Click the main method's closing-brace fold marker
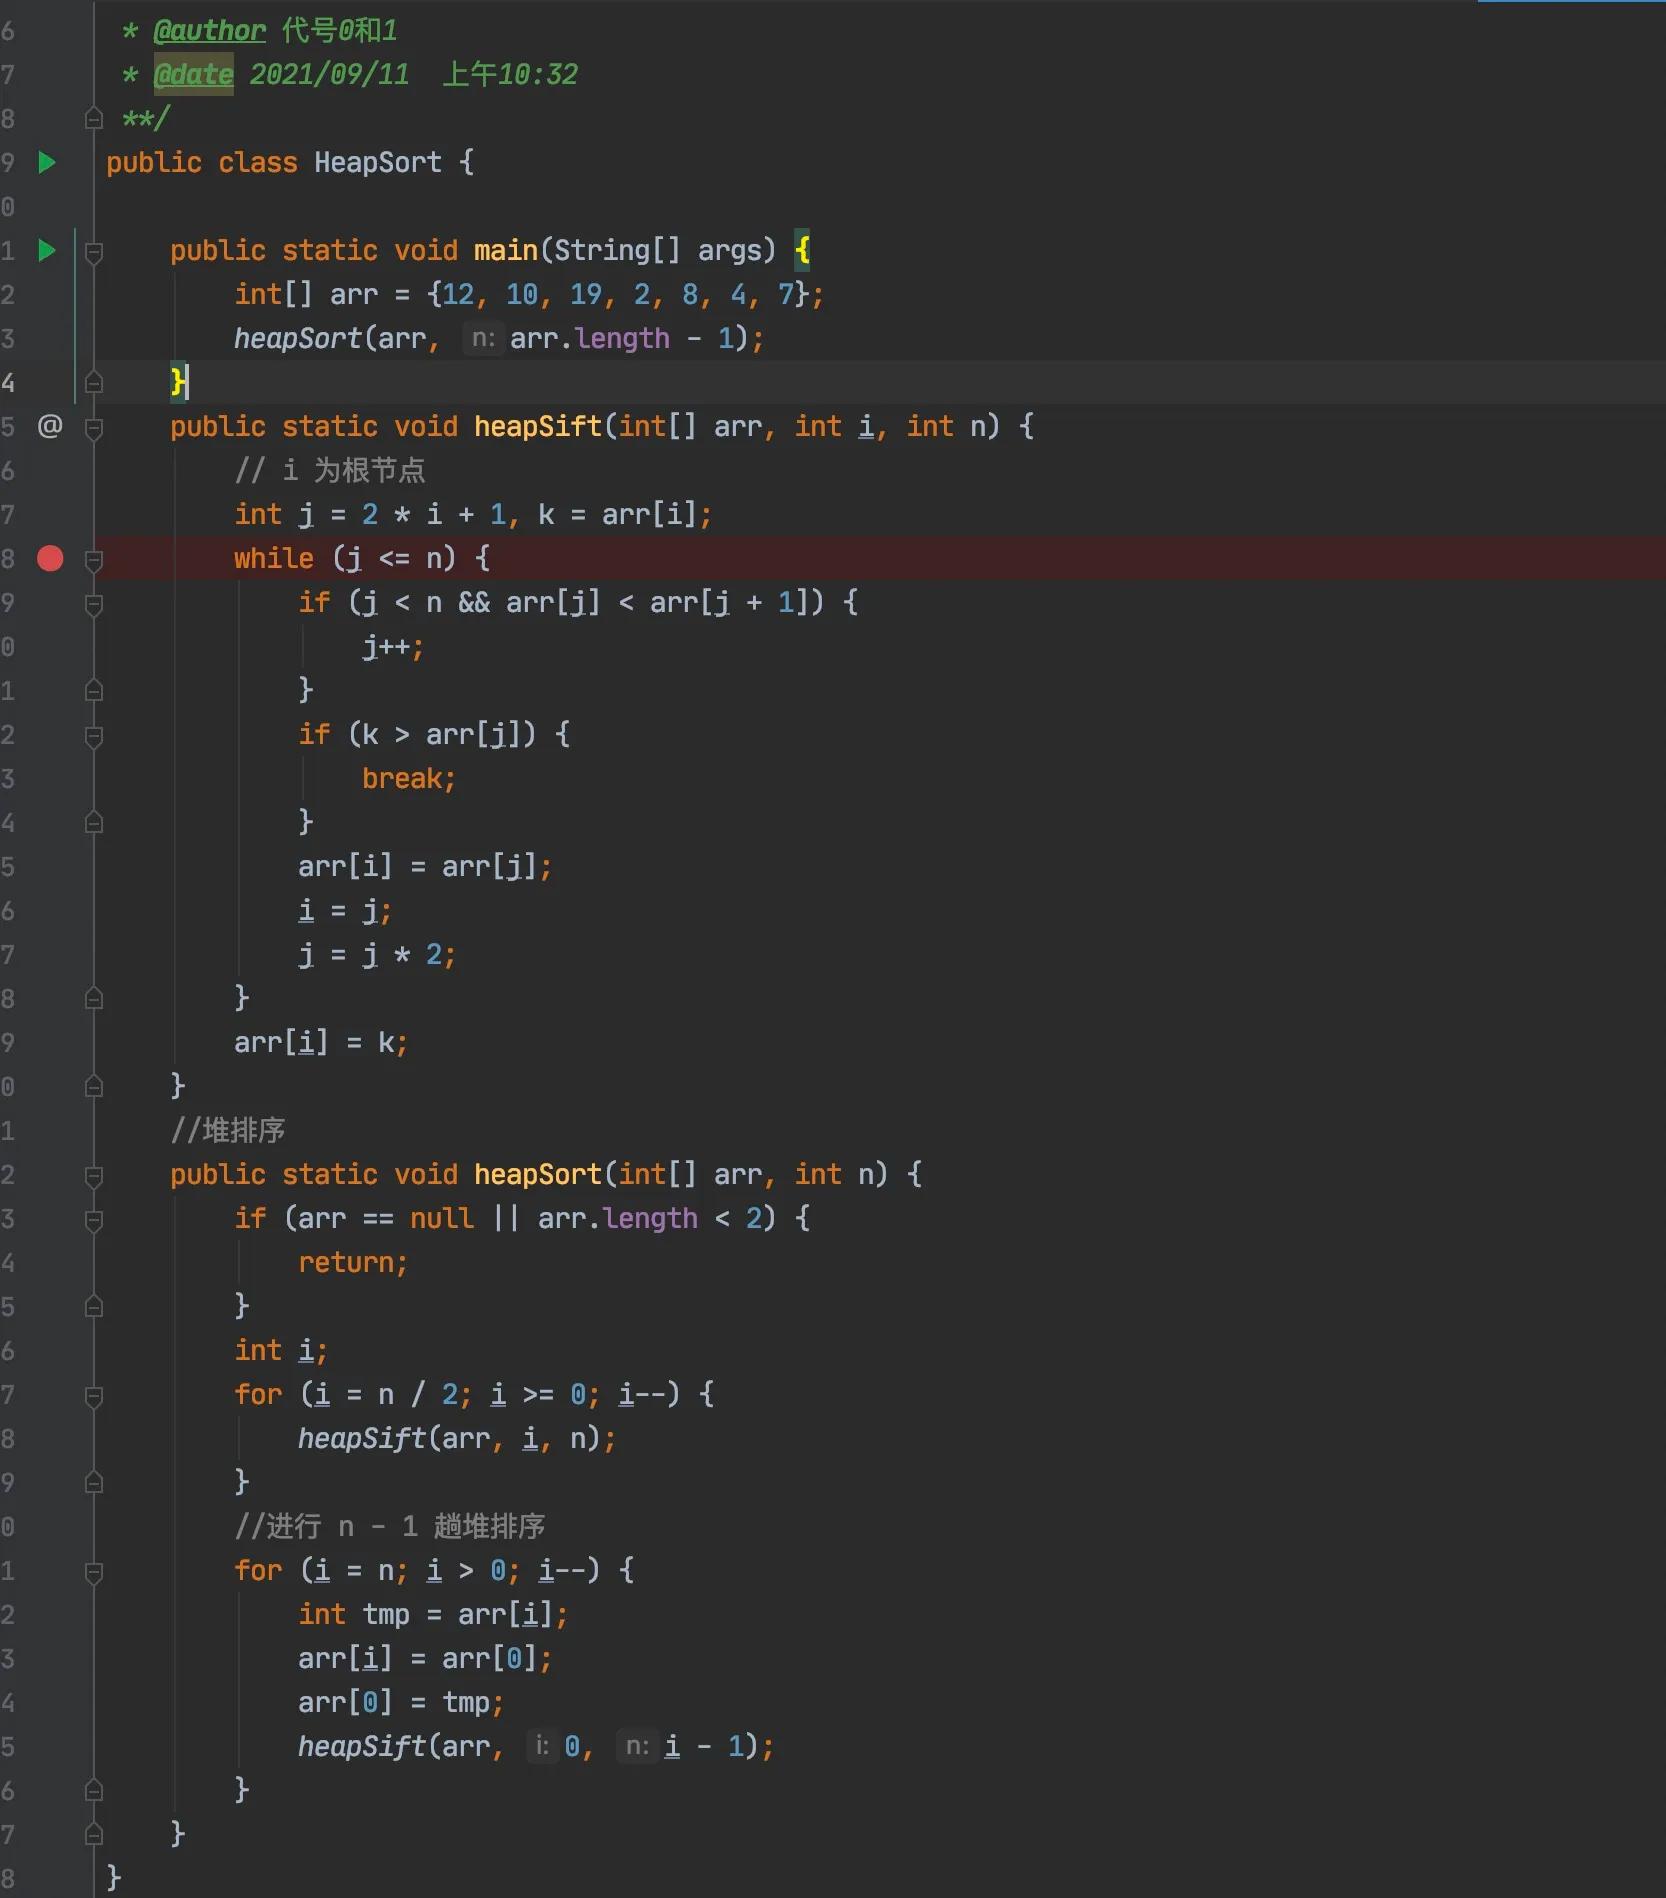 tap(94, 382)
